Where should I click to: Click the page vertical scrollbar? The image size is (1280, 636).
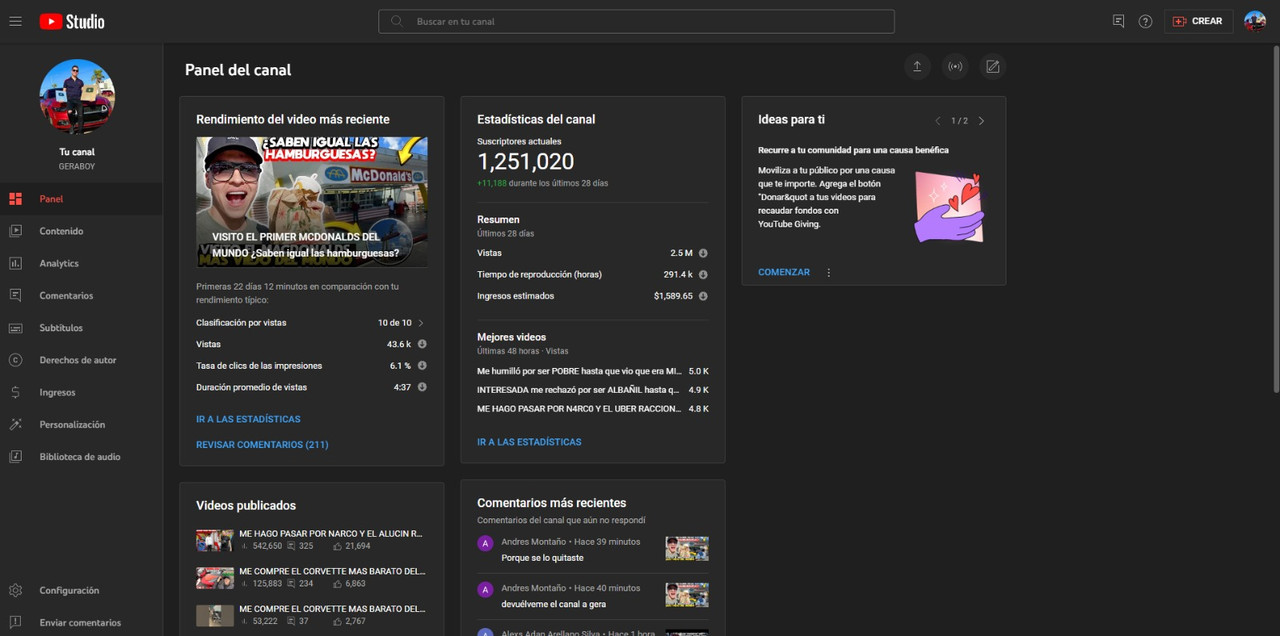point(1276,218)
